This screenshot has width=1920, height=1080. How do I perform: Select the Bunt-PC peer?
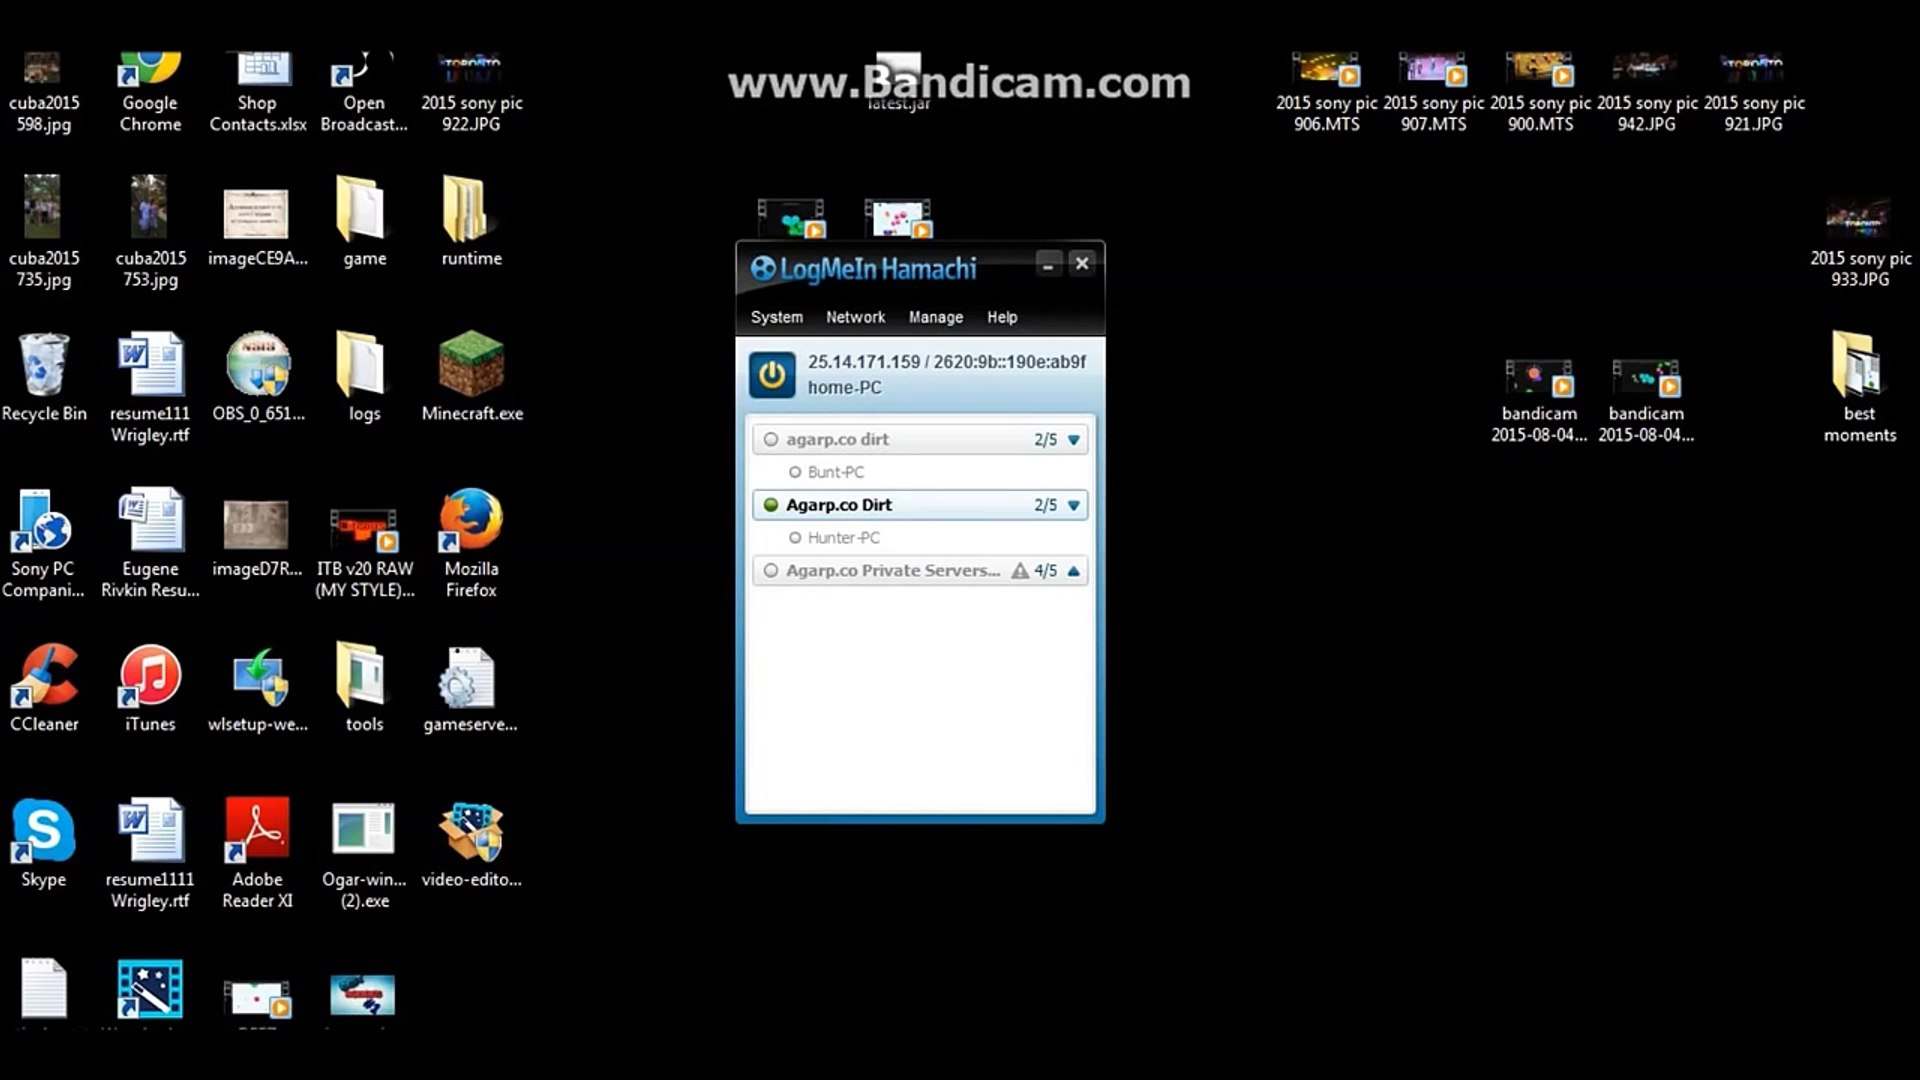(x=835, y=472)
